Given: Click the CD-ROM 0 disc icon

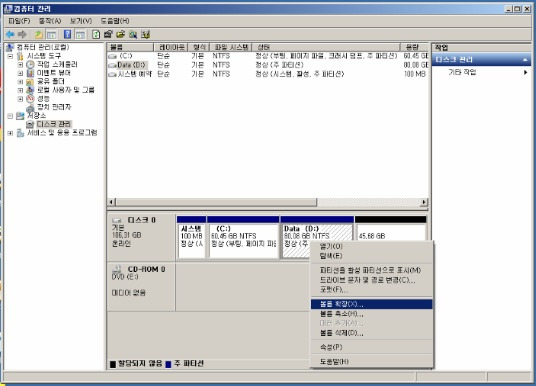Looking at the screenshot, I should [117, 269].
